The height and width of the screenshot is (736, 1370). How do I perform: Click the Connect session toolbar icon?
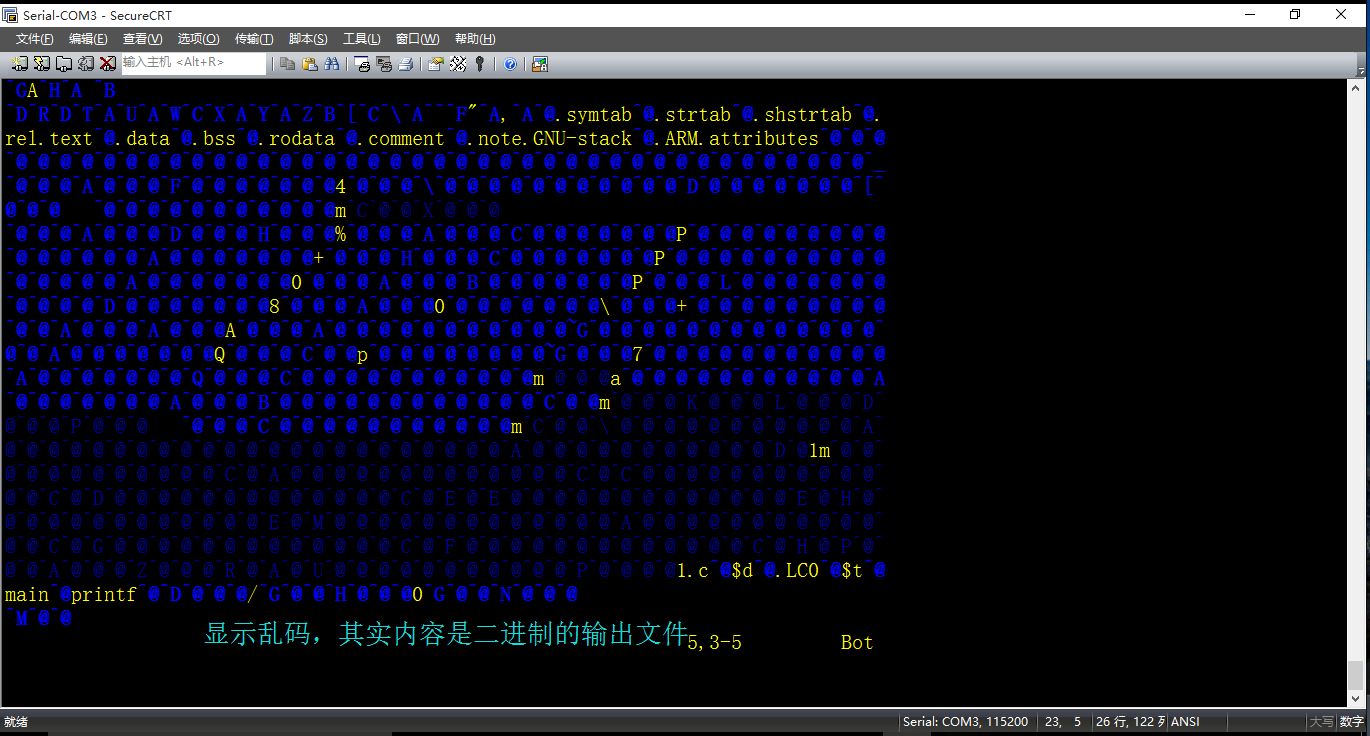19,64
